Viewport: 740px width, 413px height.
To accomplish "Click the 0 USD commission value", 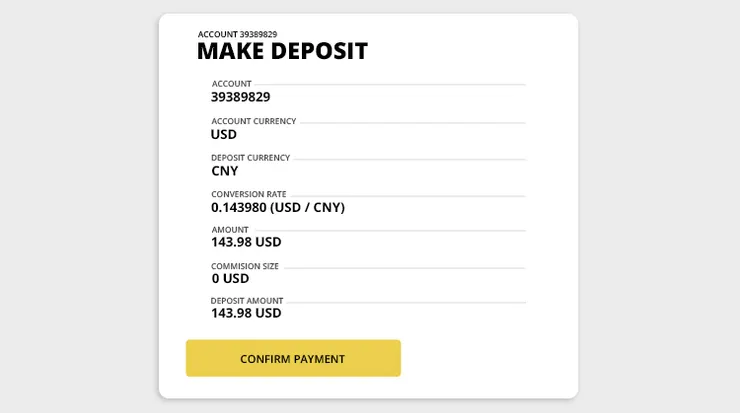I will point(230,279).
